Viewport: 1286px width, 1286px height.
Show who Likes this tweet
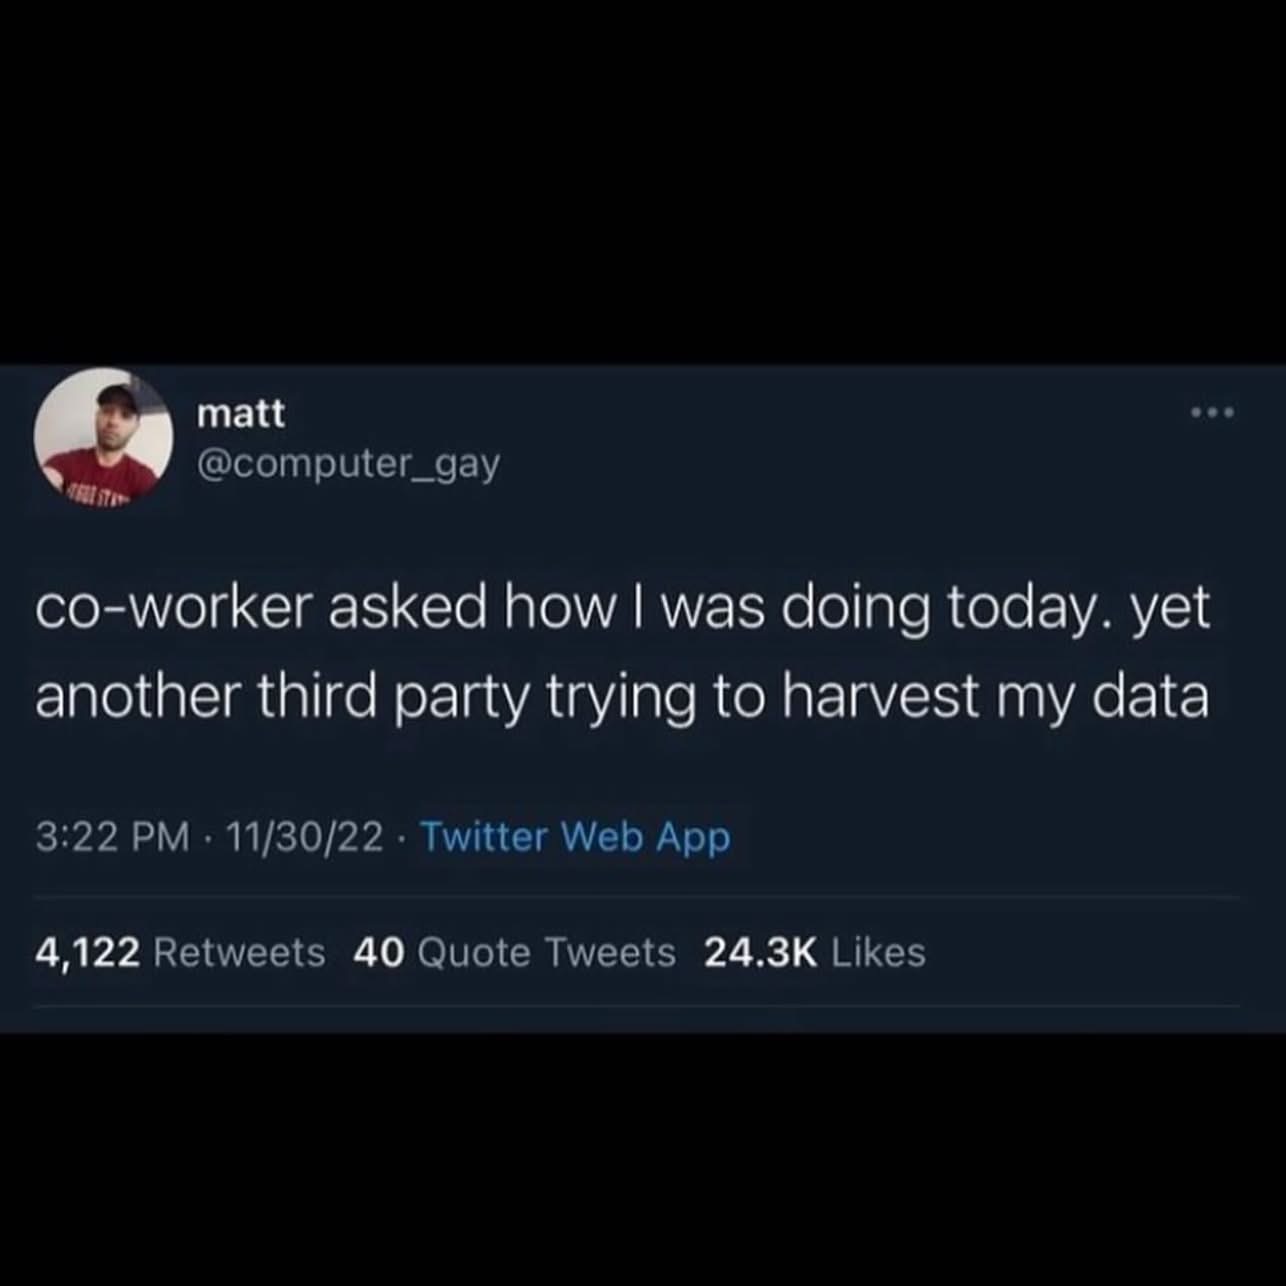[x=878, y=953]
